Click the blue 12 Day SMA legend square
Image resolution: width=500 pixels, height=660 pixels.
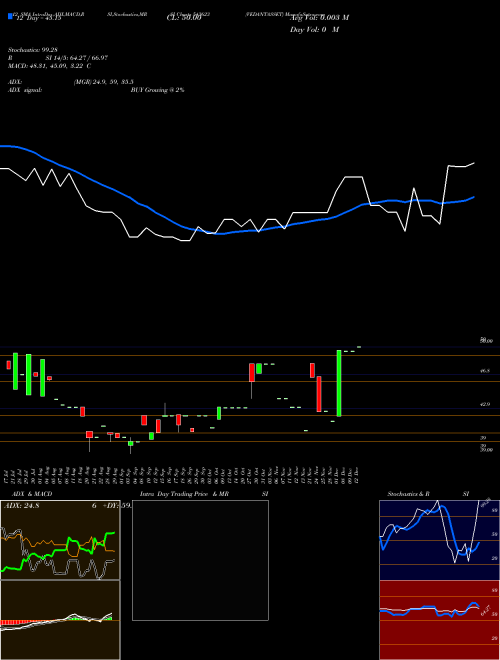pos(11,16)
